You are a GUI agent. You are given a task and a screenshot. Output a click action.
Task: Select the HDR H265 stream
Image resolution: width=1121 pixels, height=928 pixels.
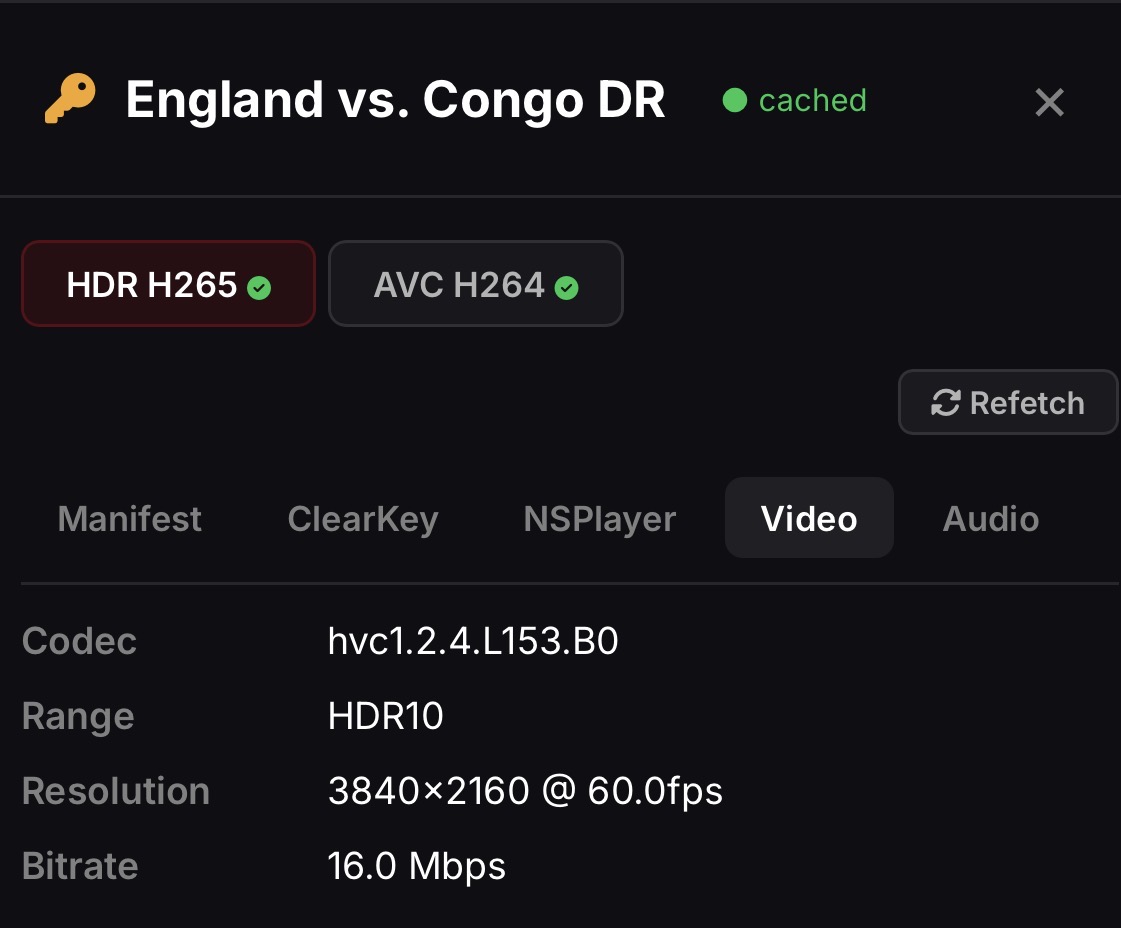(168, 284)
